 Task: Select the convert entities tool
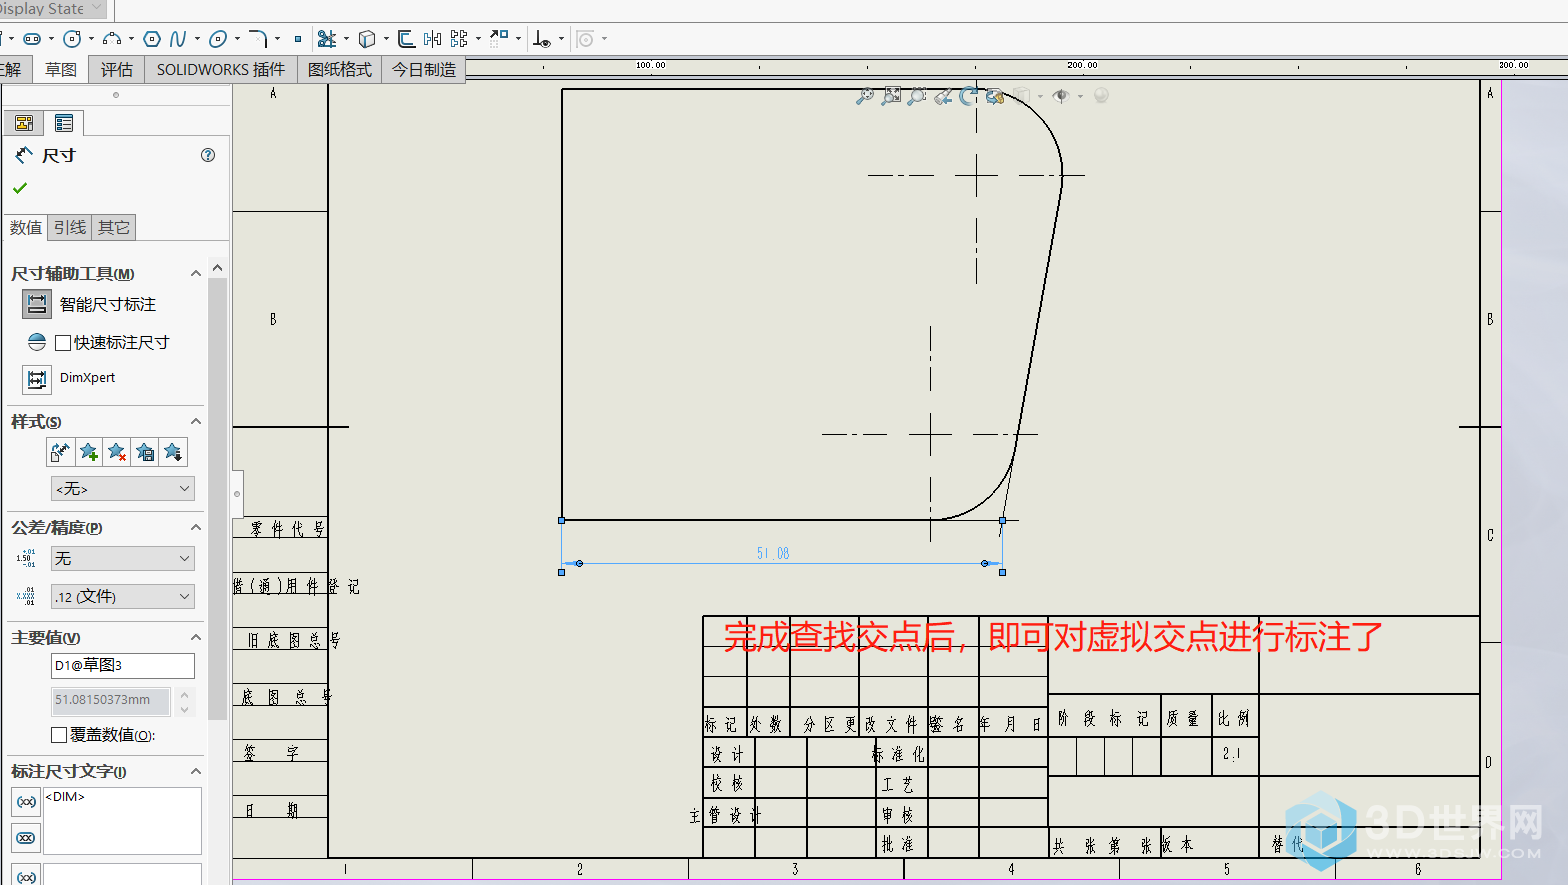click(x=367, y=39)
